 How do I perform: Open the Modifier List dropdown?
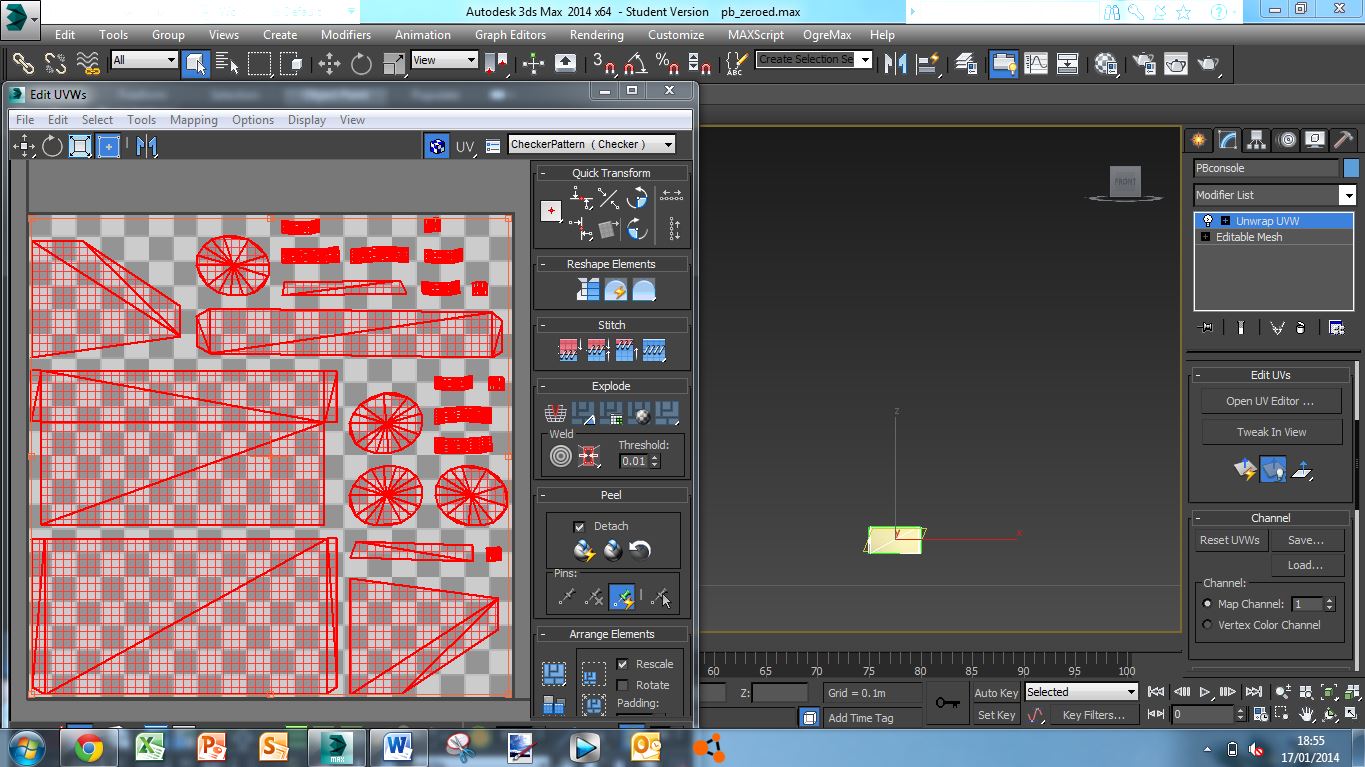click(1275, 195)
